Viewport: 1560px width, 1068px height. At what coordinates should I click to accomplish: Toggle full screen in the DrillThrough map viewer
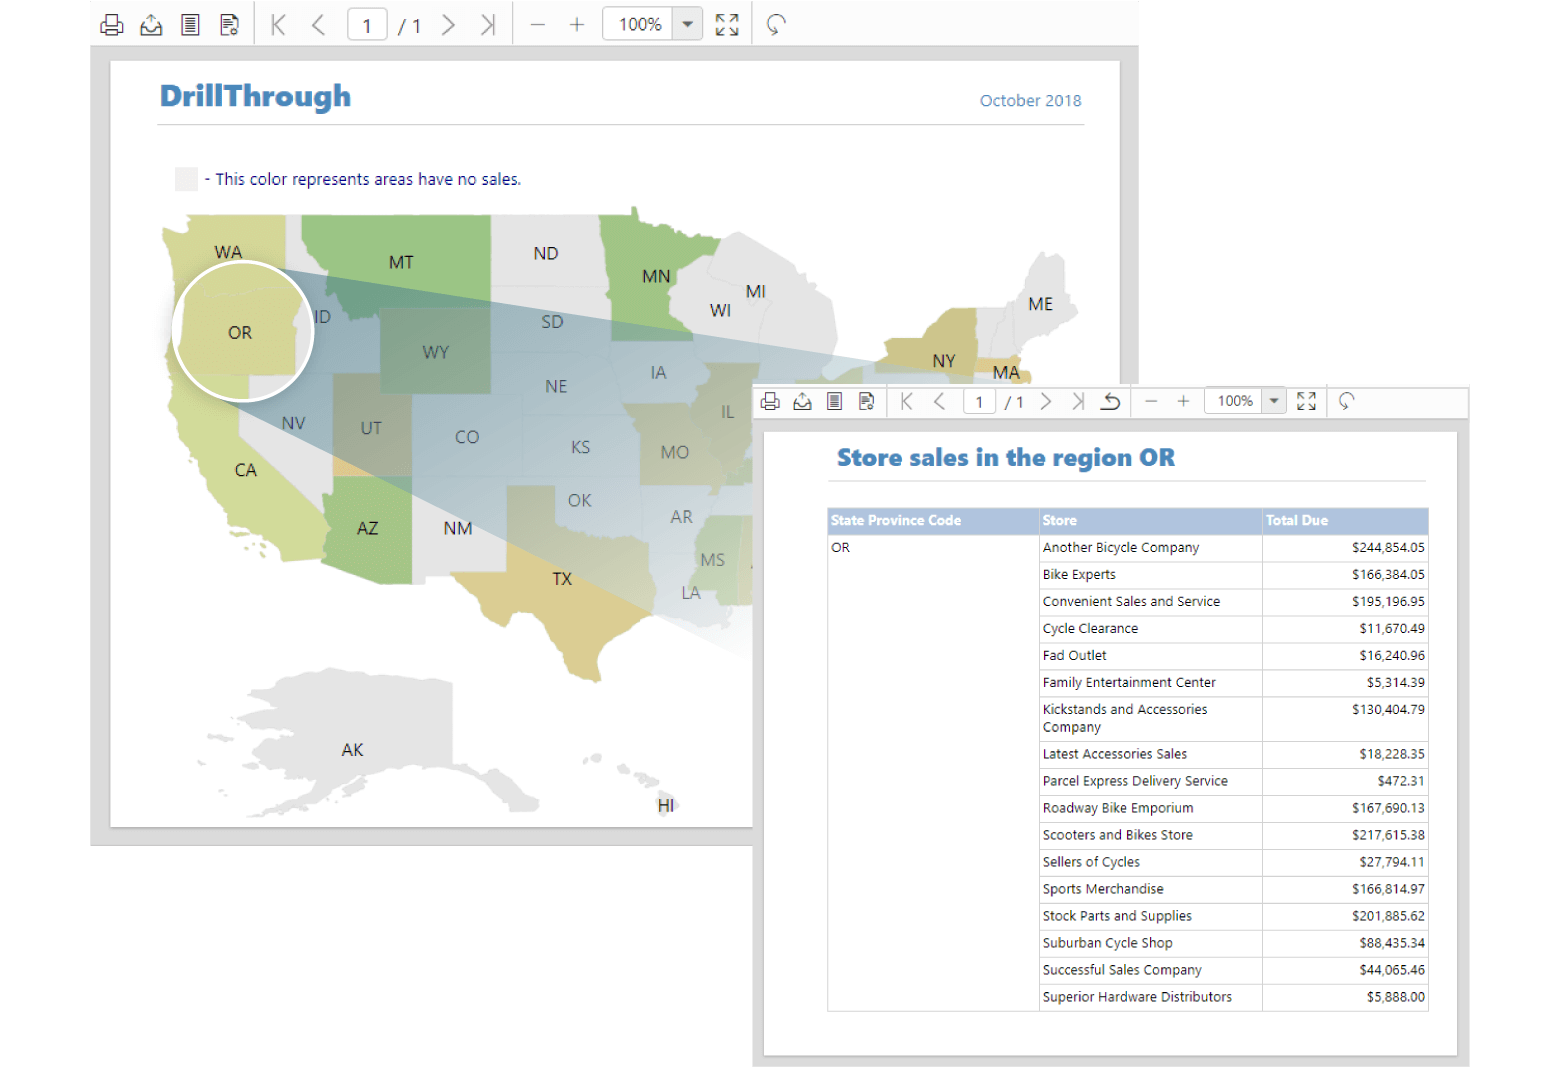[727, 25]
